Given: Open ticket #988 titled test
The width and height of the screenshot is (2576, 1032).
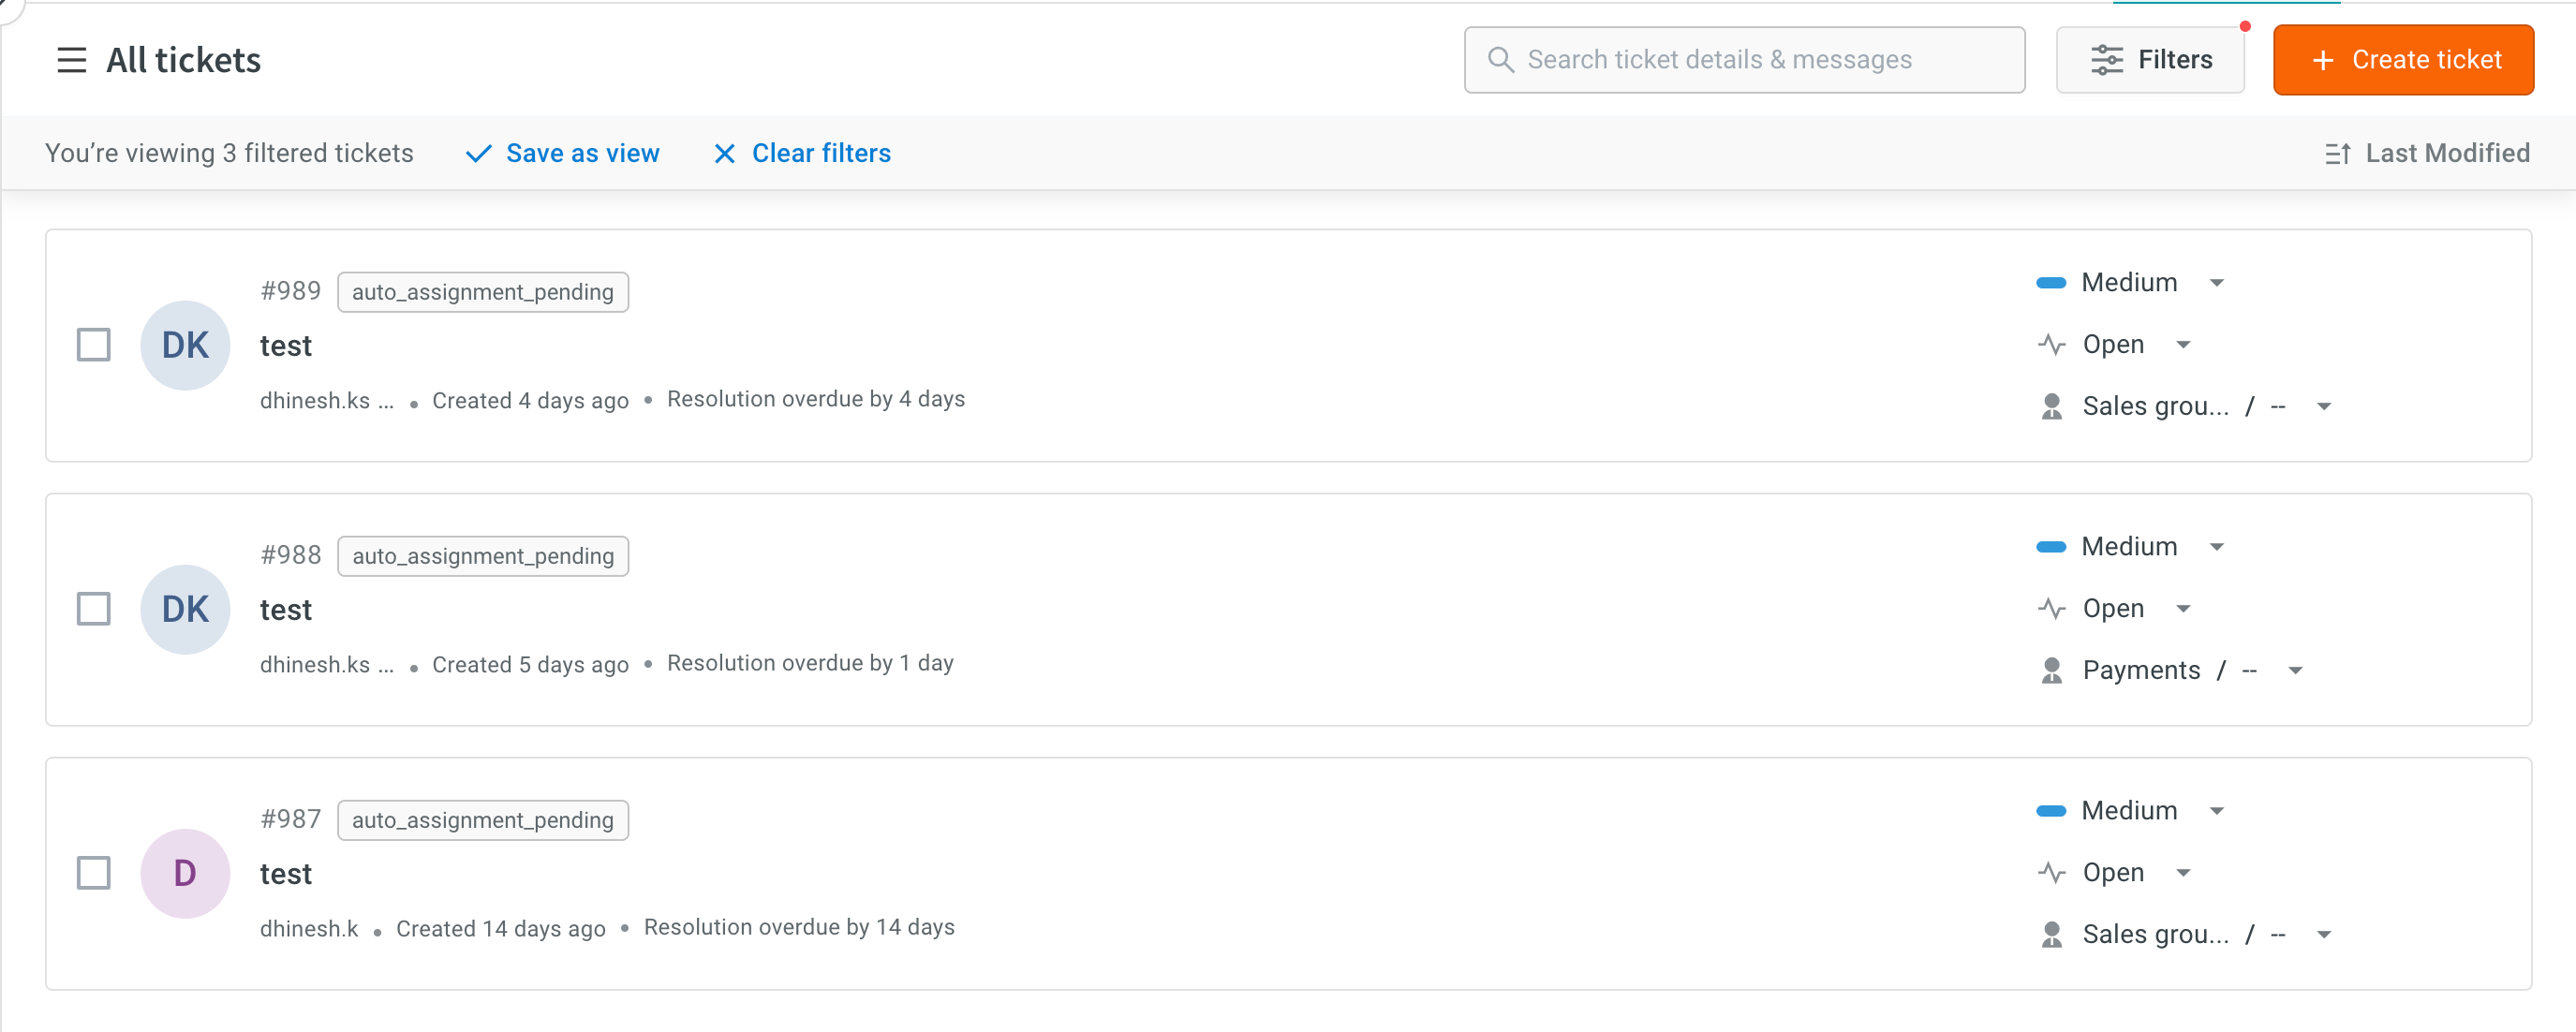Looking at the screenshot, I should 286,610.
